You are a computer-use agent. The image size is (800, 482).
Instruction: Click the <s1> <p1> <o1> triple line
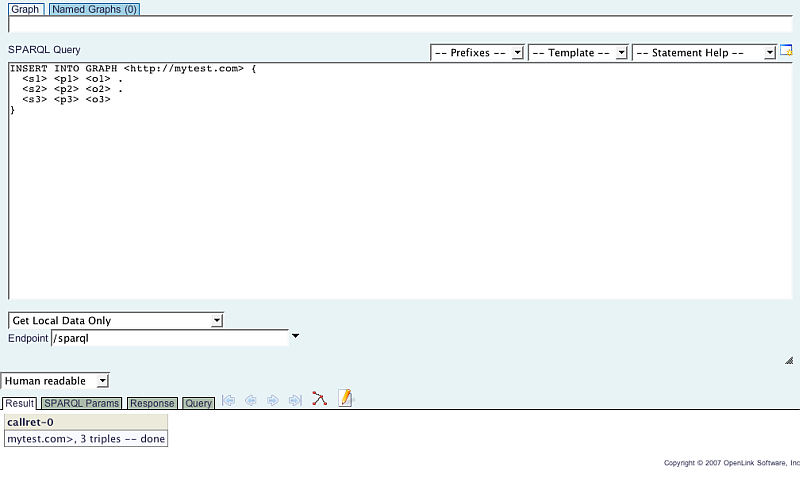click(x=72, y=79)
